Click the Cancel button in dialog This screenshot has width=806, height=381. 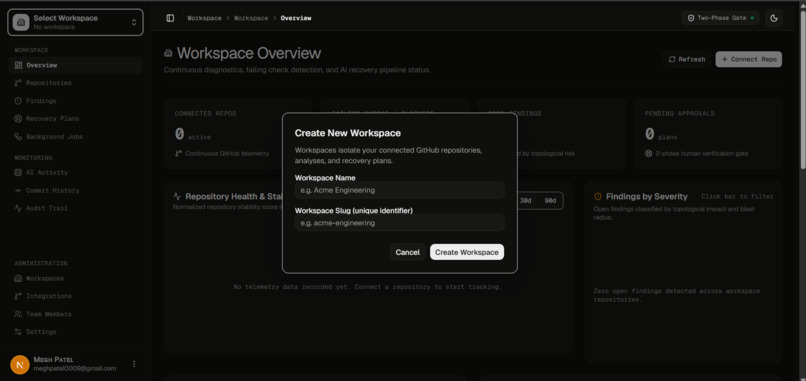point(408,252)
